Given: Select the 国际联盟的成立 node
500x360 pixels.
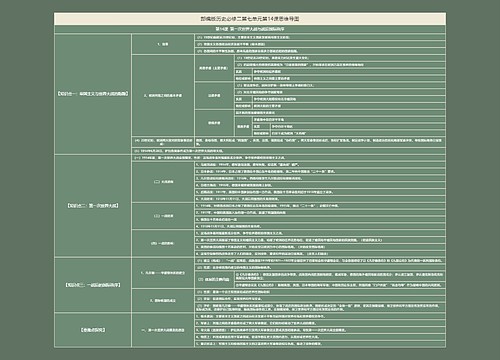Looking at the screenshot, I should point(163,300).
